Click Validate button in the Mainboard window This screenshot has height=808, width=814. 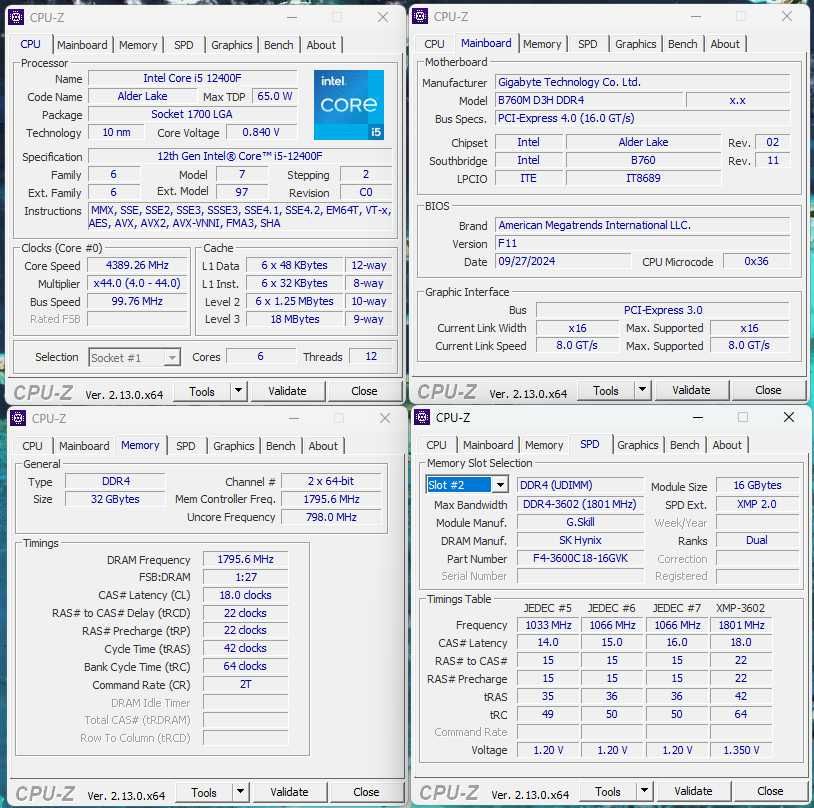click(691, 390)
